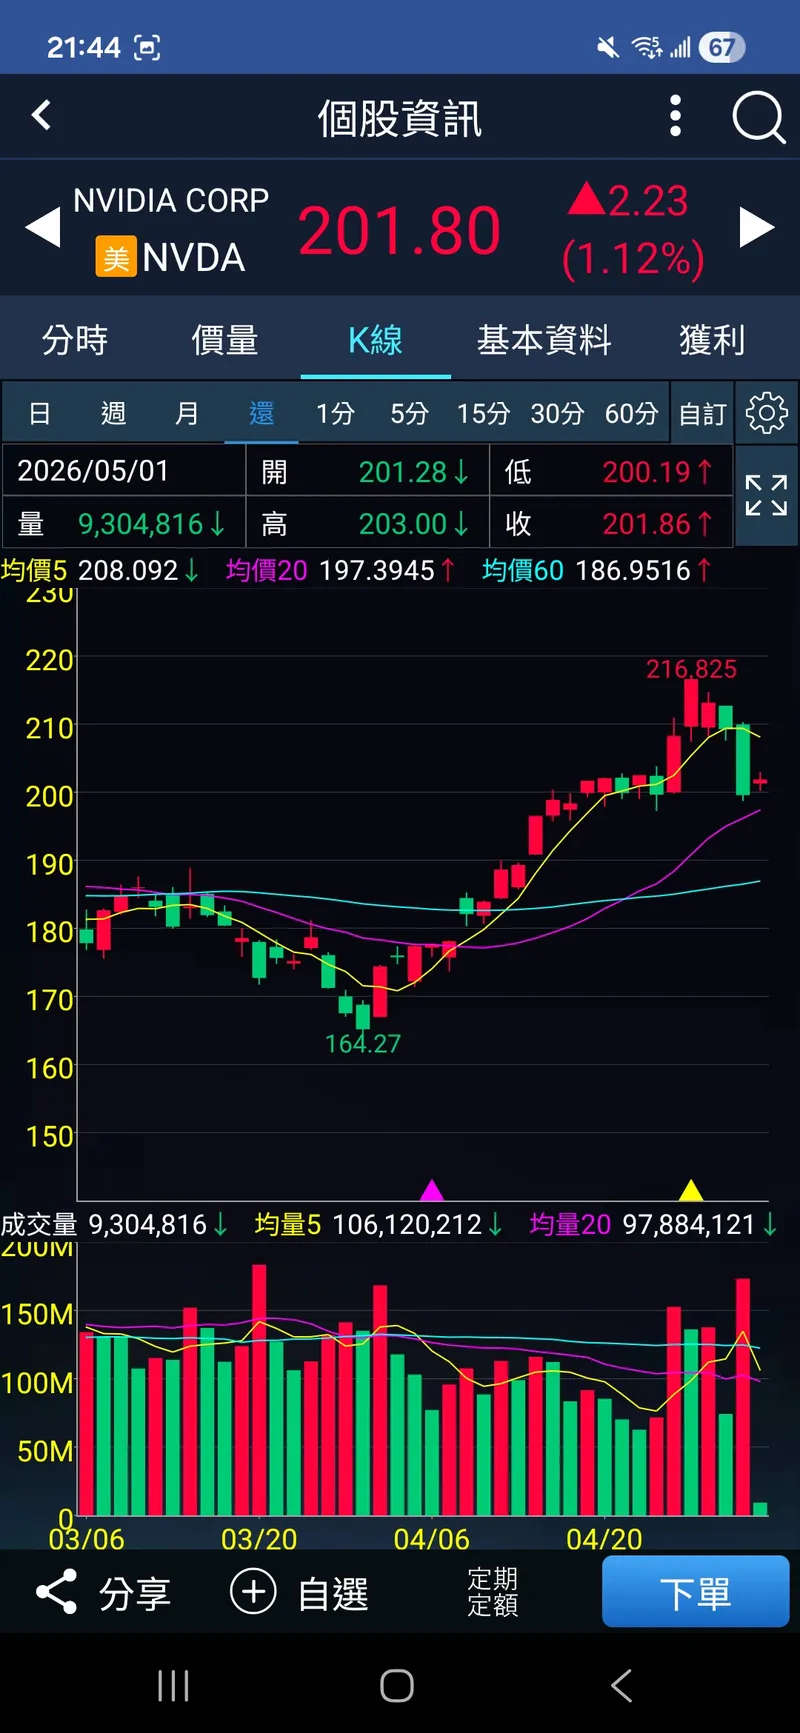Switch to previous stock with left triangle
This screenshot has height=1733, width=800.
(x=43, y=228)
